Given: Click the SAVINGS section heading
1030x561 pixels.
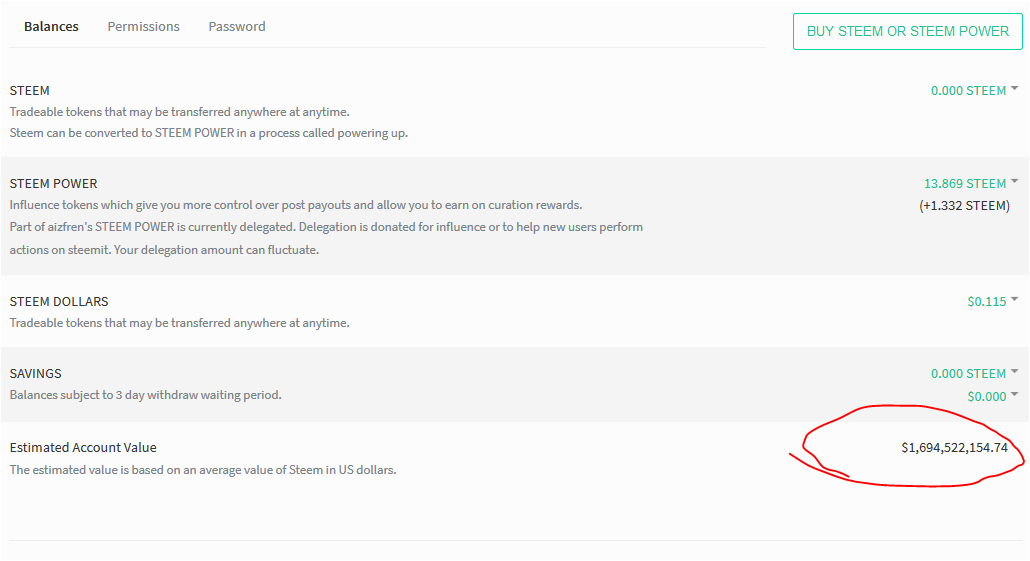Looking at the screenshot, I should 35,374.
